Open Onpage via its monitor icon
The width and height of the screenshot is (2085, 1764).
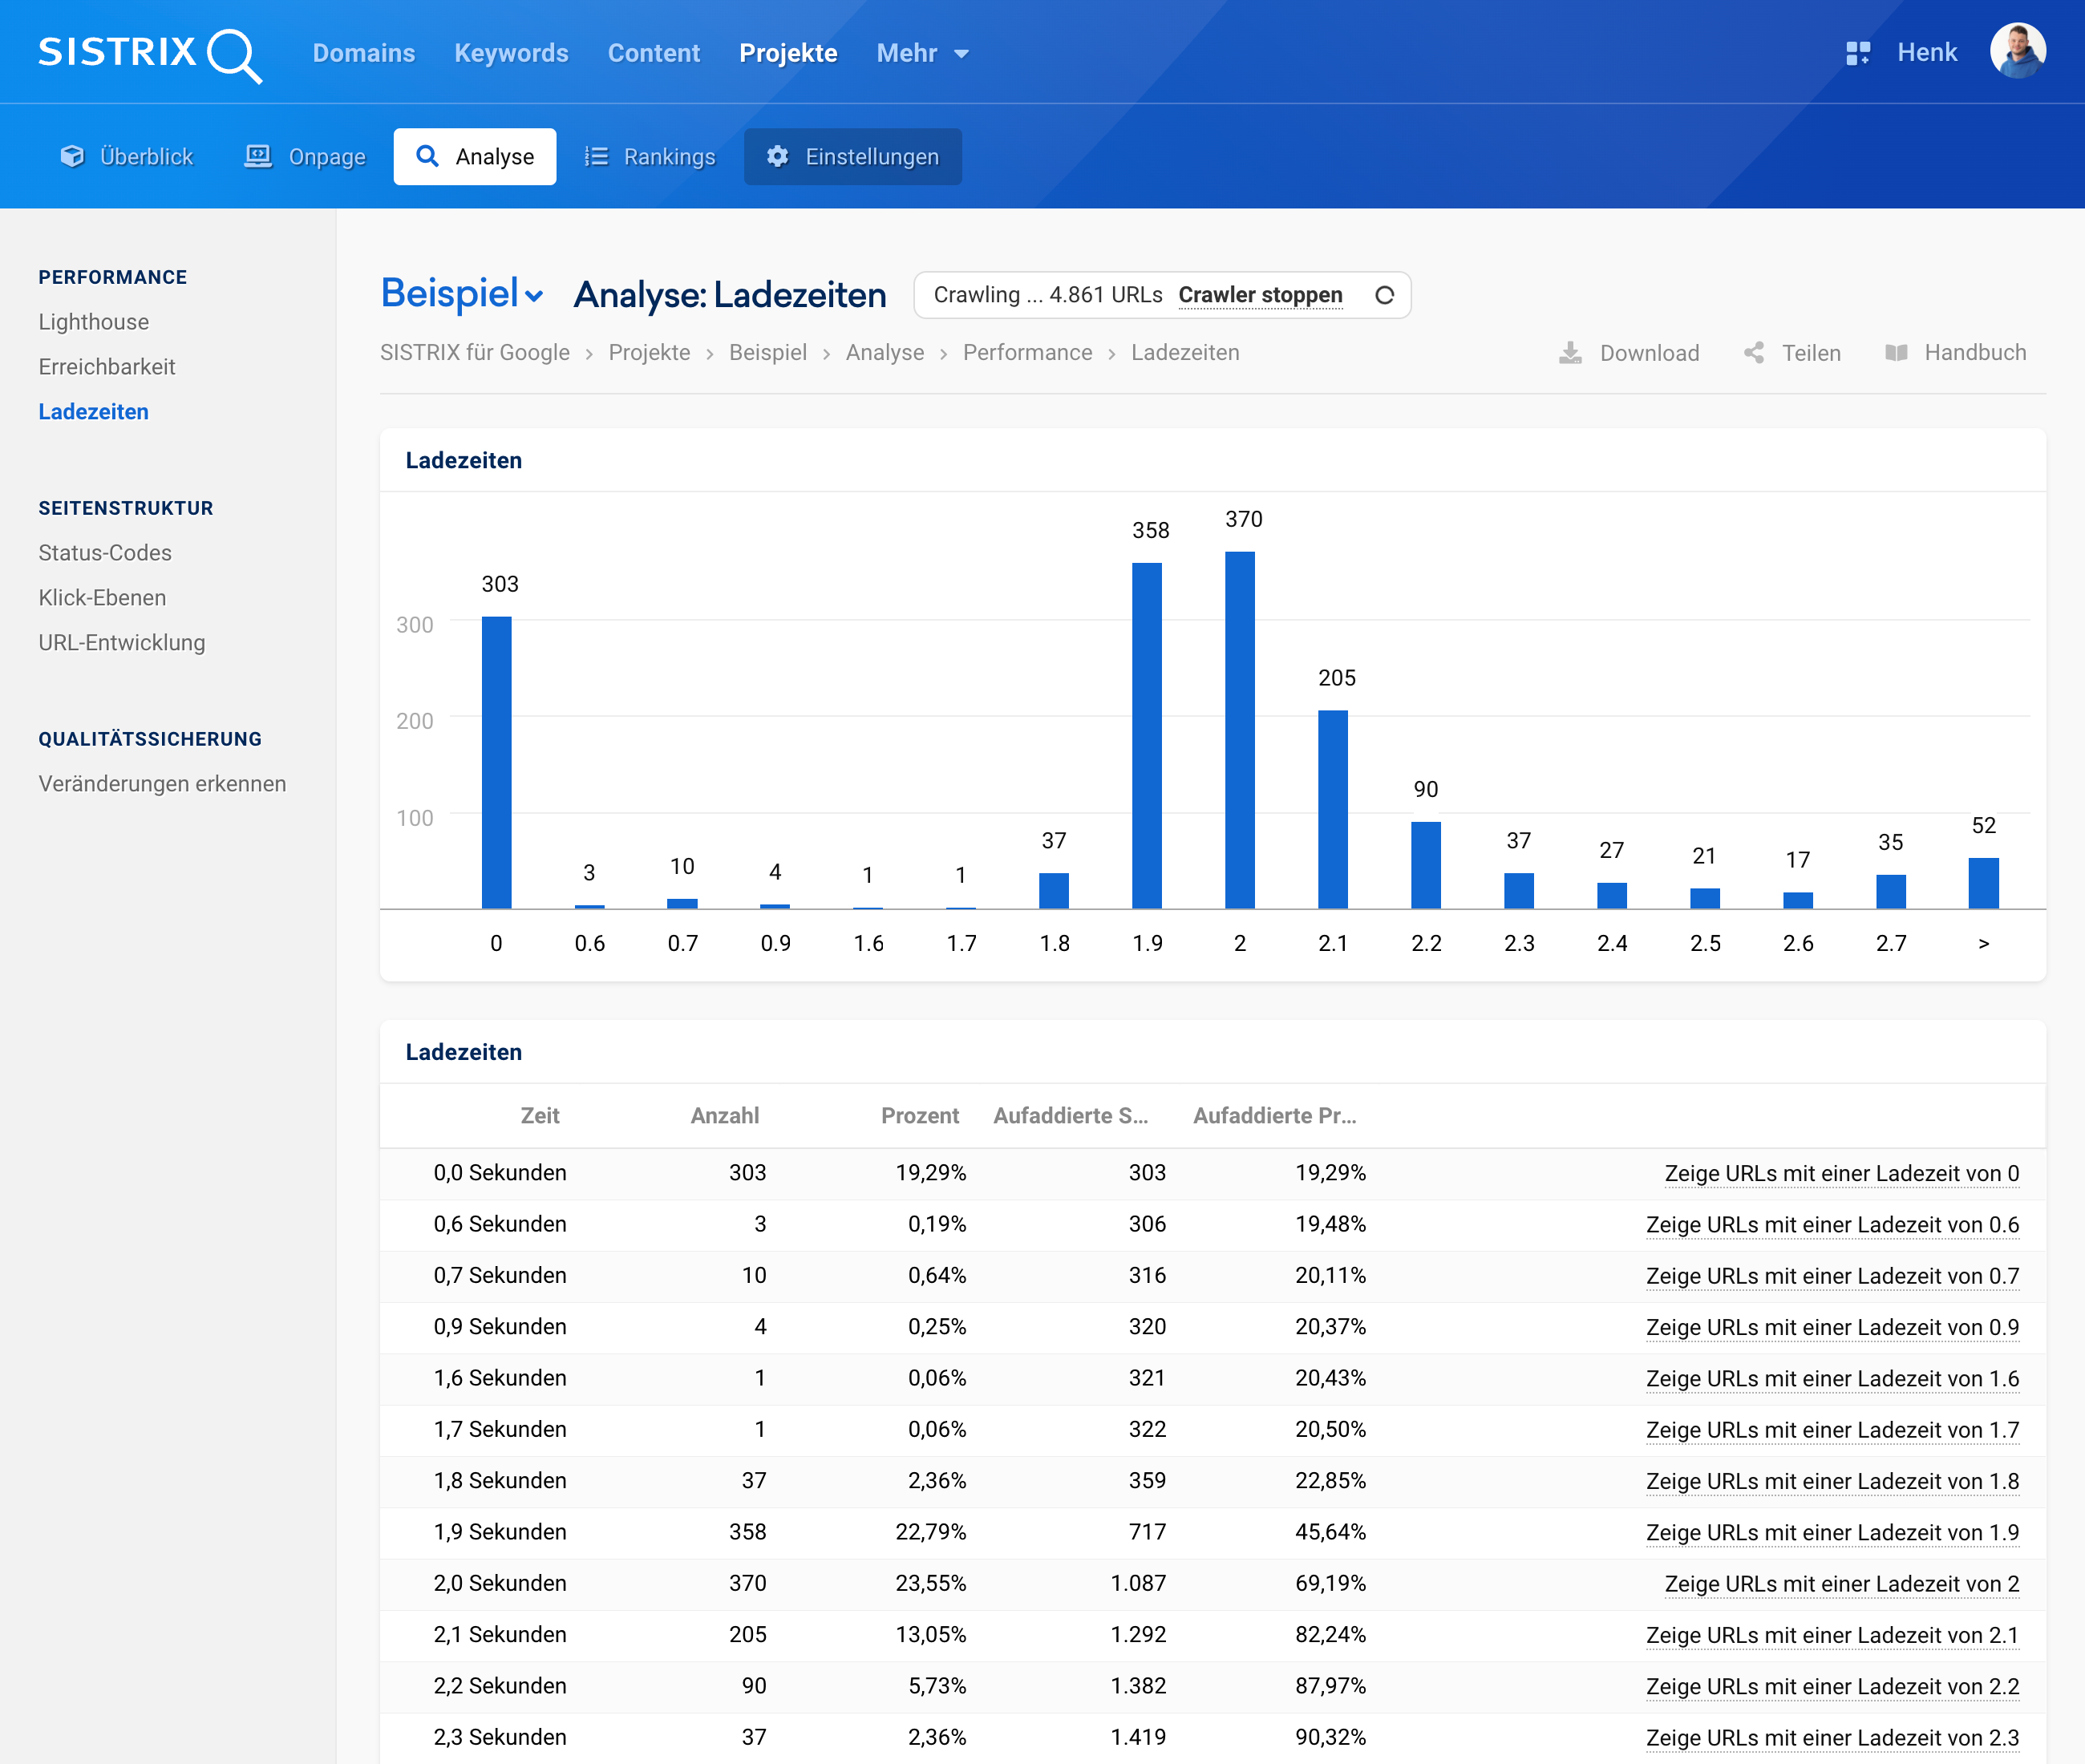point(257,156)
